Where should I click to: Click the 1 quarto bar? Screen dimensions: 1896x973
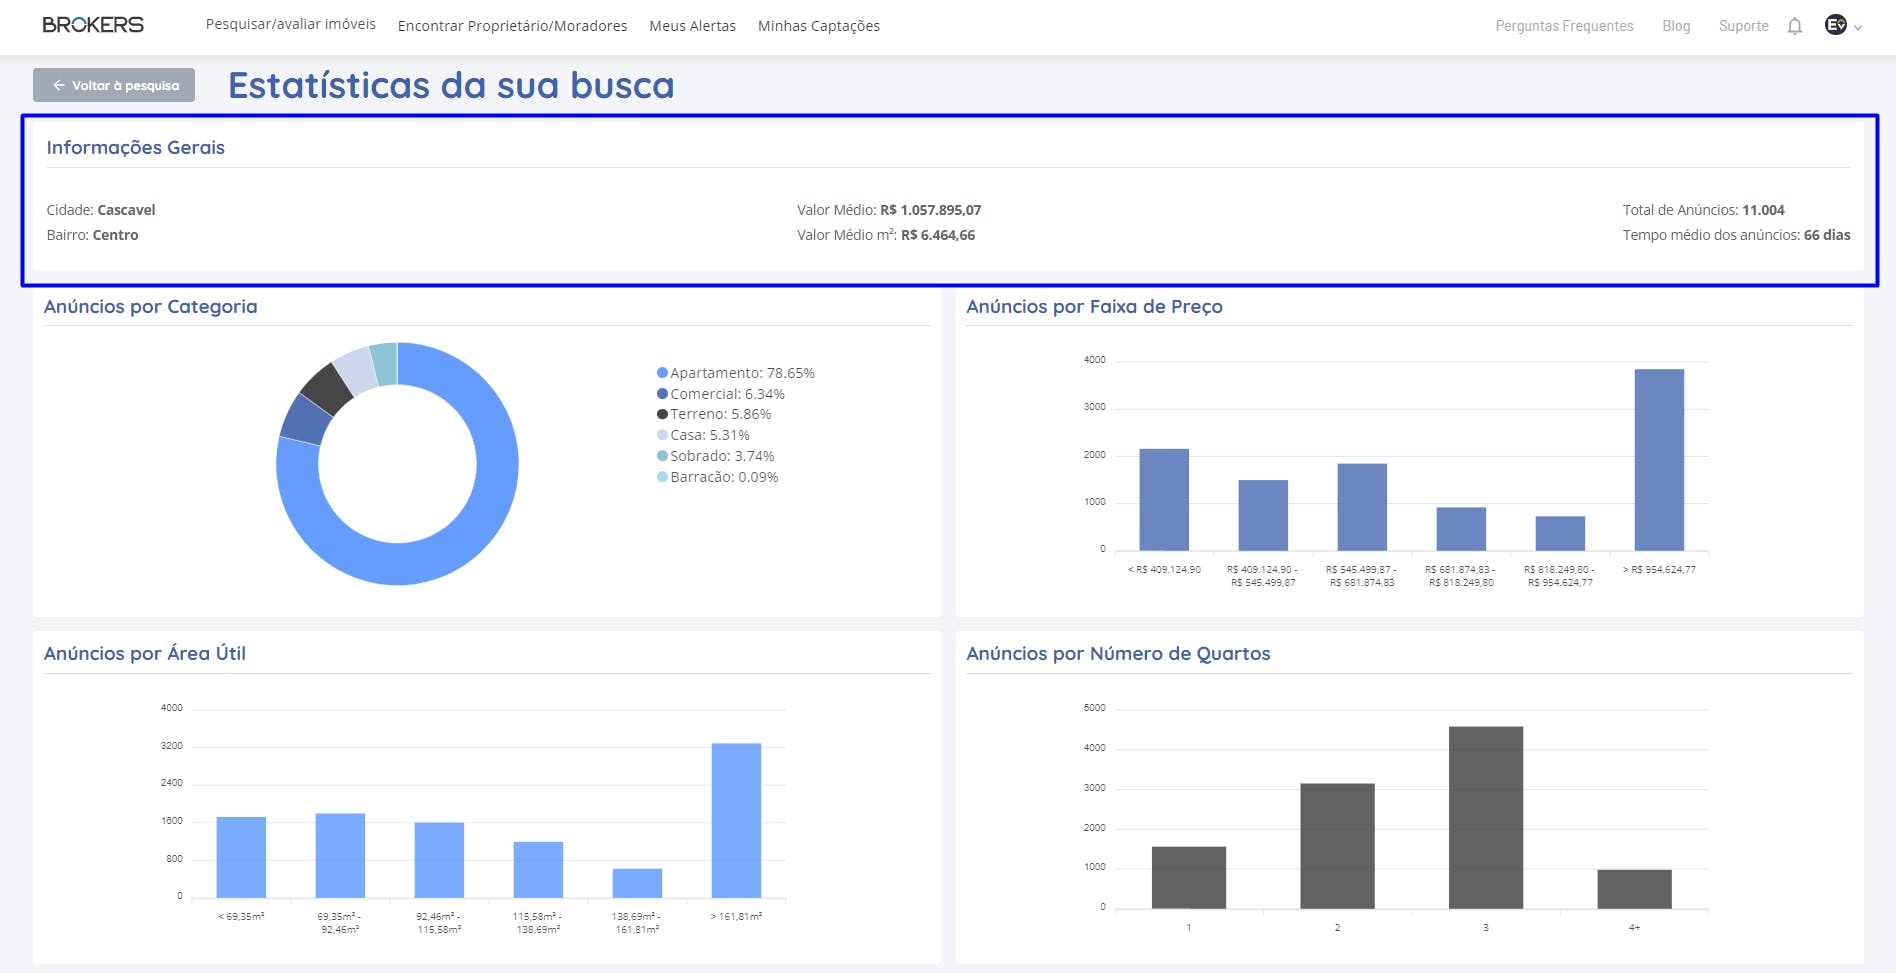(x=1189, y=877)
